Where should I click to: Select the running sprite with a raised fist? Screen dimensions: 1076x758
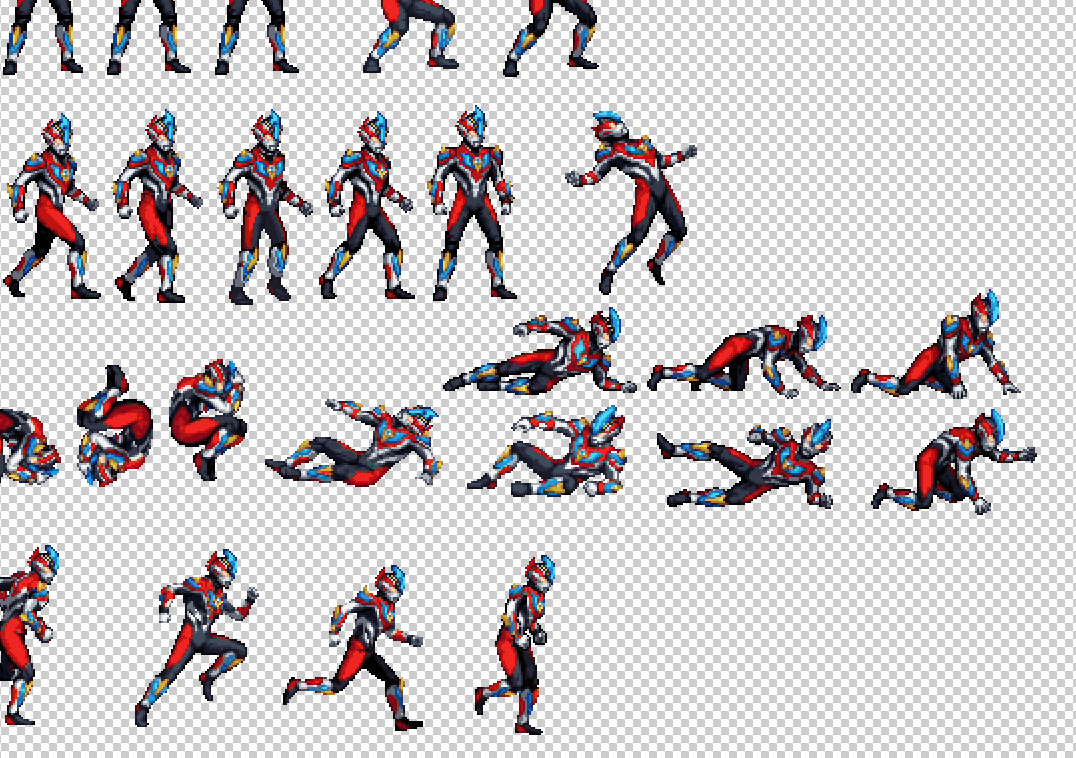point(196,637)
